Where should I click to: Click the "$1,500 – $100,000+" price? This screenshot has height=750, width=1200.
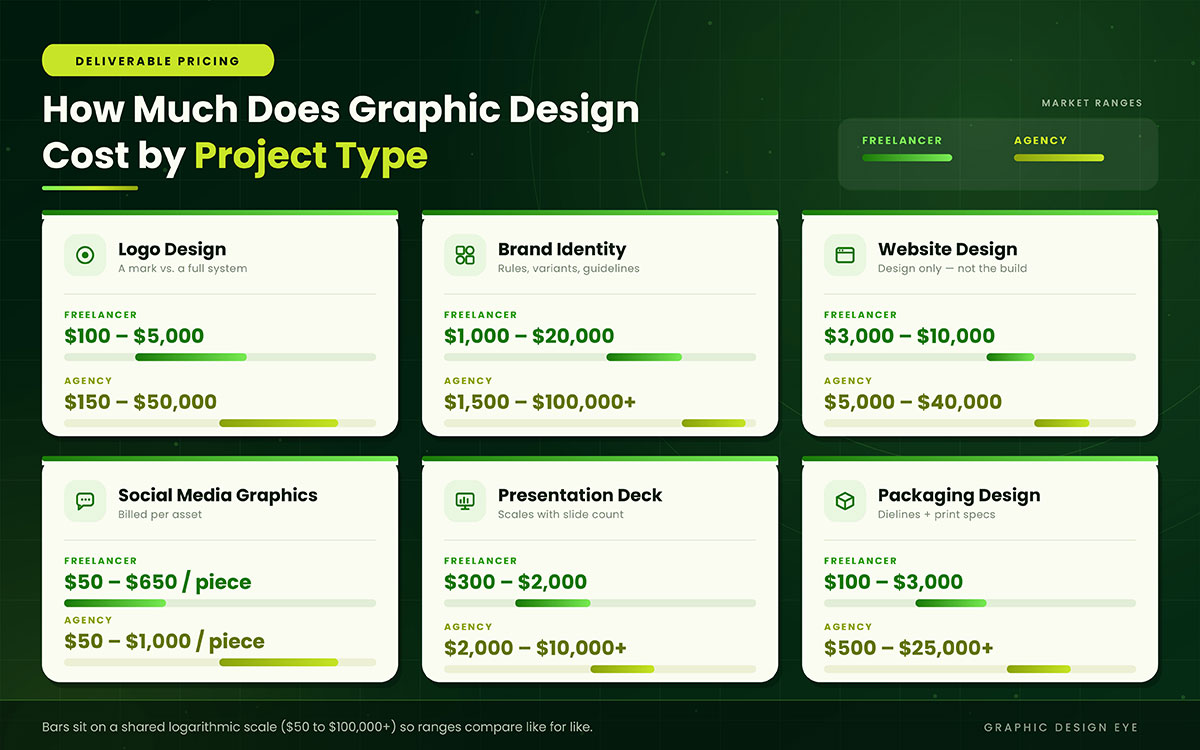click(540, 402)
